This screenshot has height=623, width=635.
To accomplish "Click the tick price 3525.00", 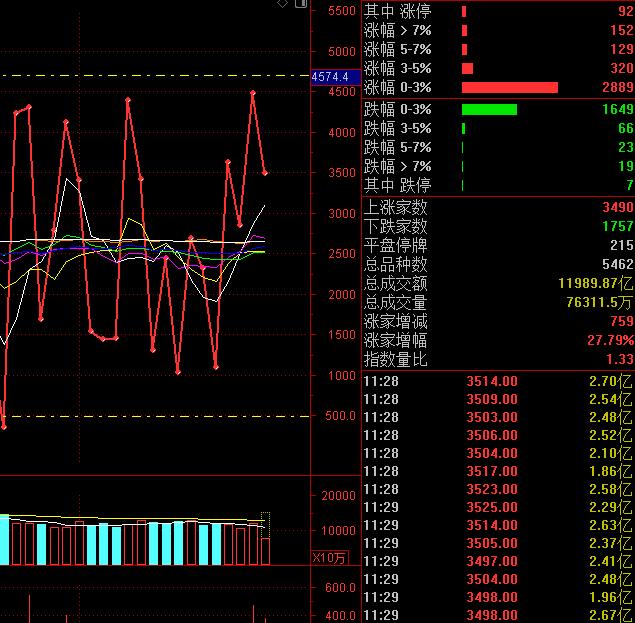I will point(492,507).
